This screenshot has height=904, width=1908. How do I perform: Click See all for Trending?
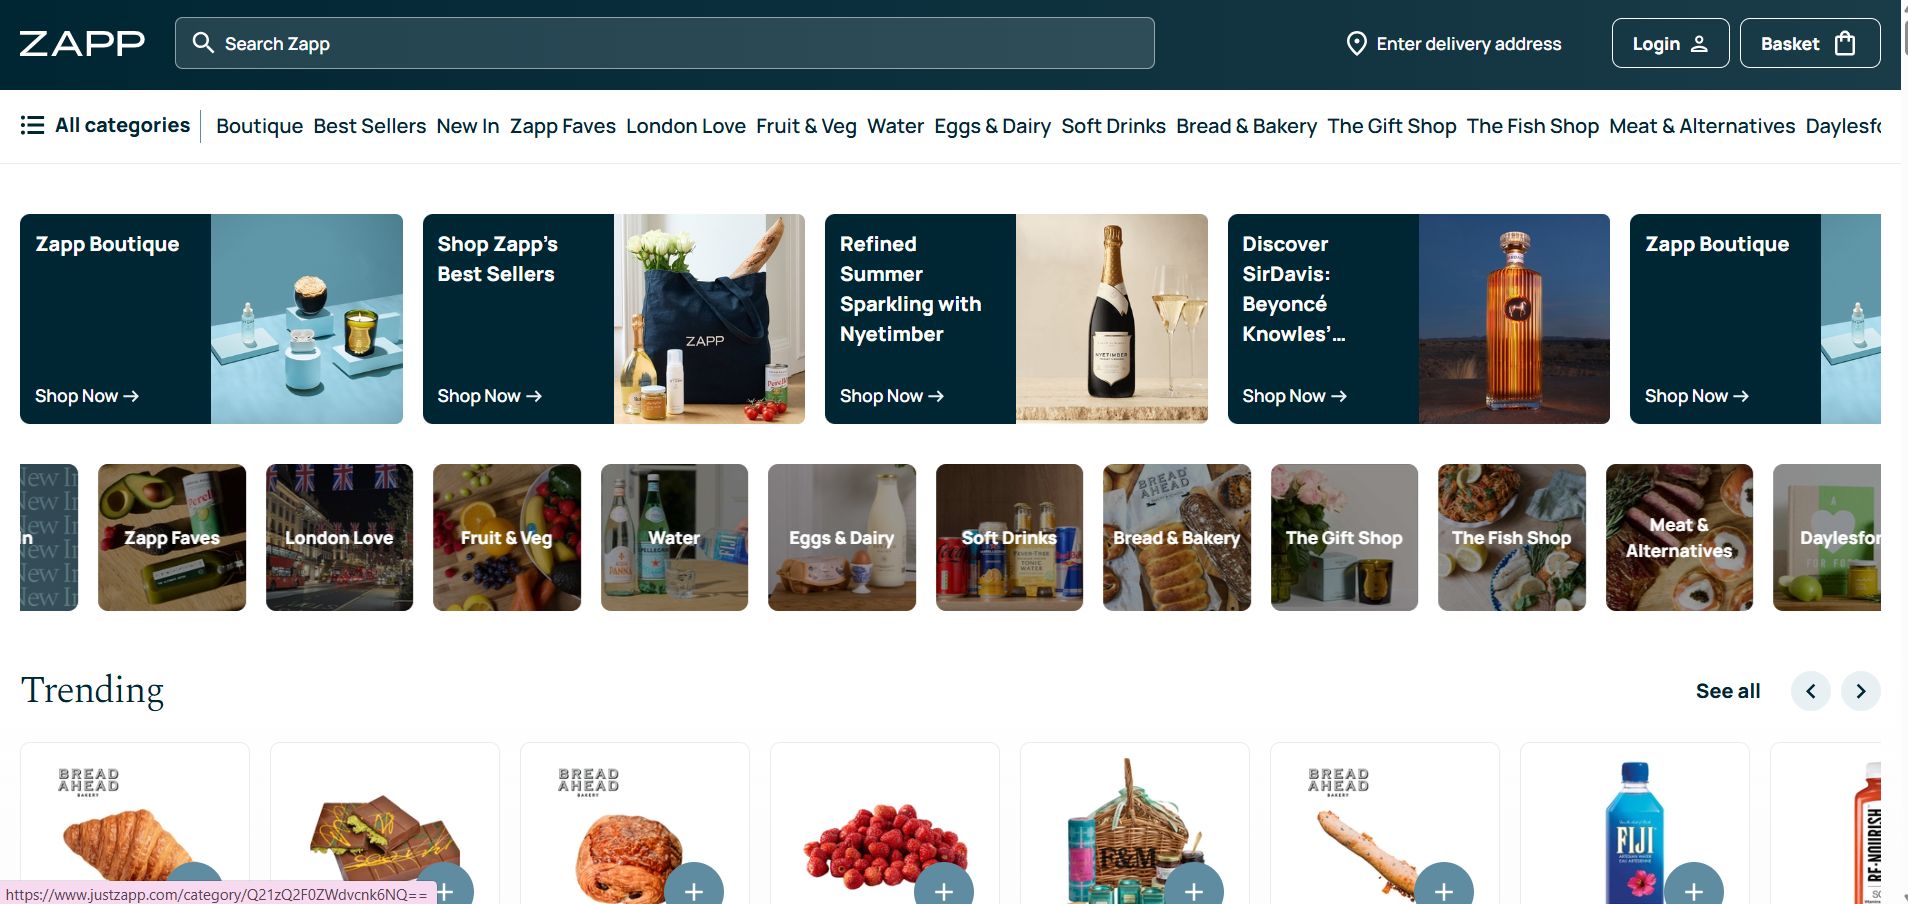(x=1727, y=691)
